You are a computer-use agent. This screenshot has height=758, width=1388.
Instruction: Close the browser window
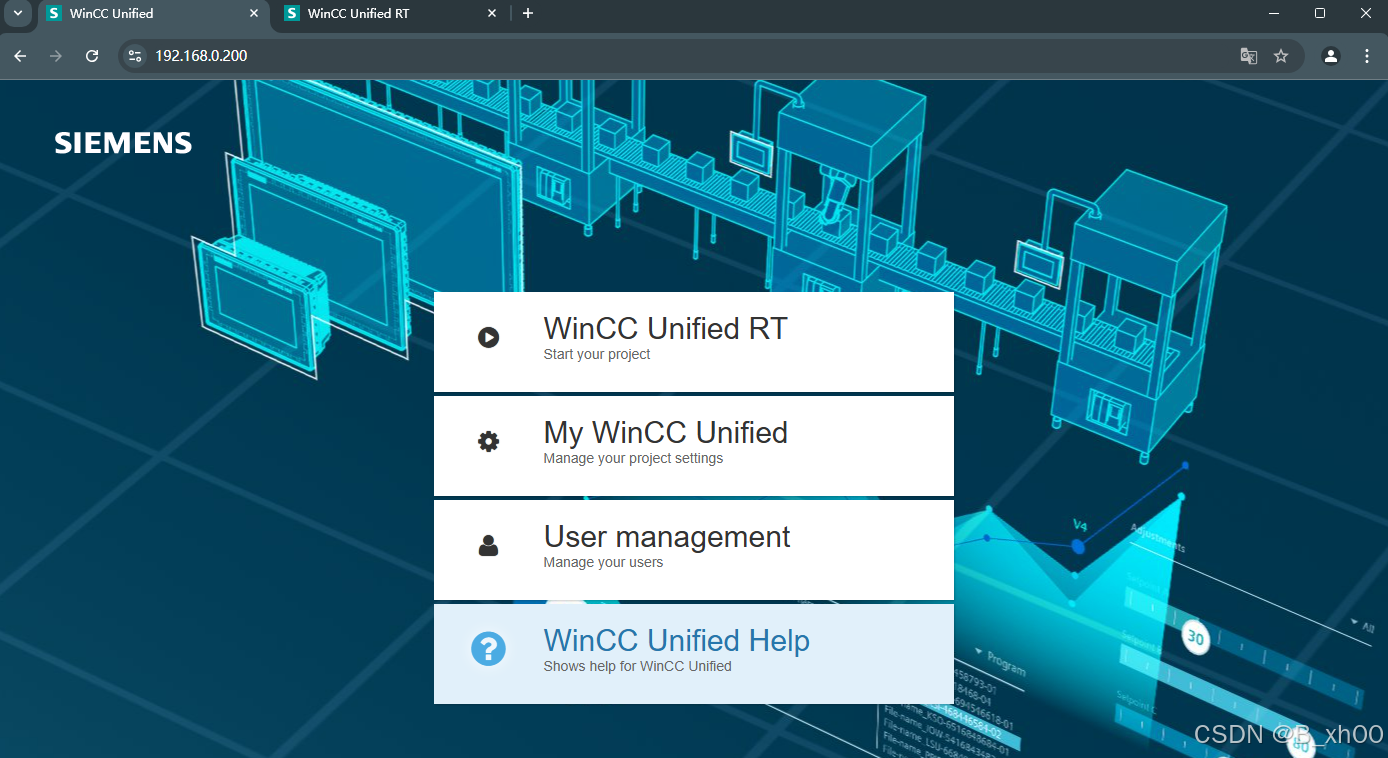(1366, 14)
